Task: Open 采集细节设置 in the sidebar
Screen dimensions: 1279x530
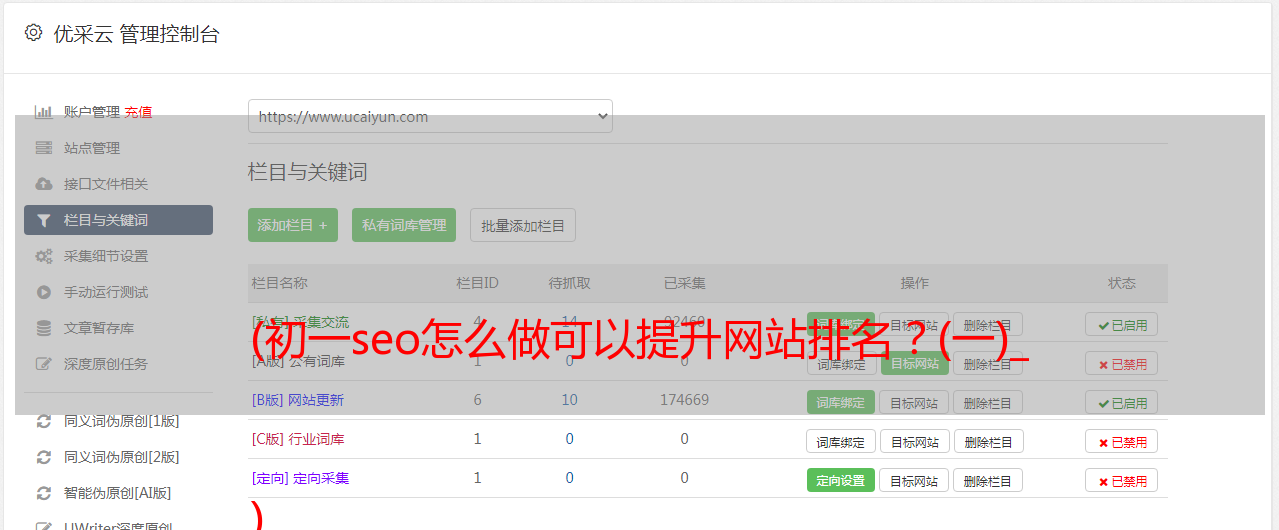Action: pyautogui.click(x=106, y=256)
